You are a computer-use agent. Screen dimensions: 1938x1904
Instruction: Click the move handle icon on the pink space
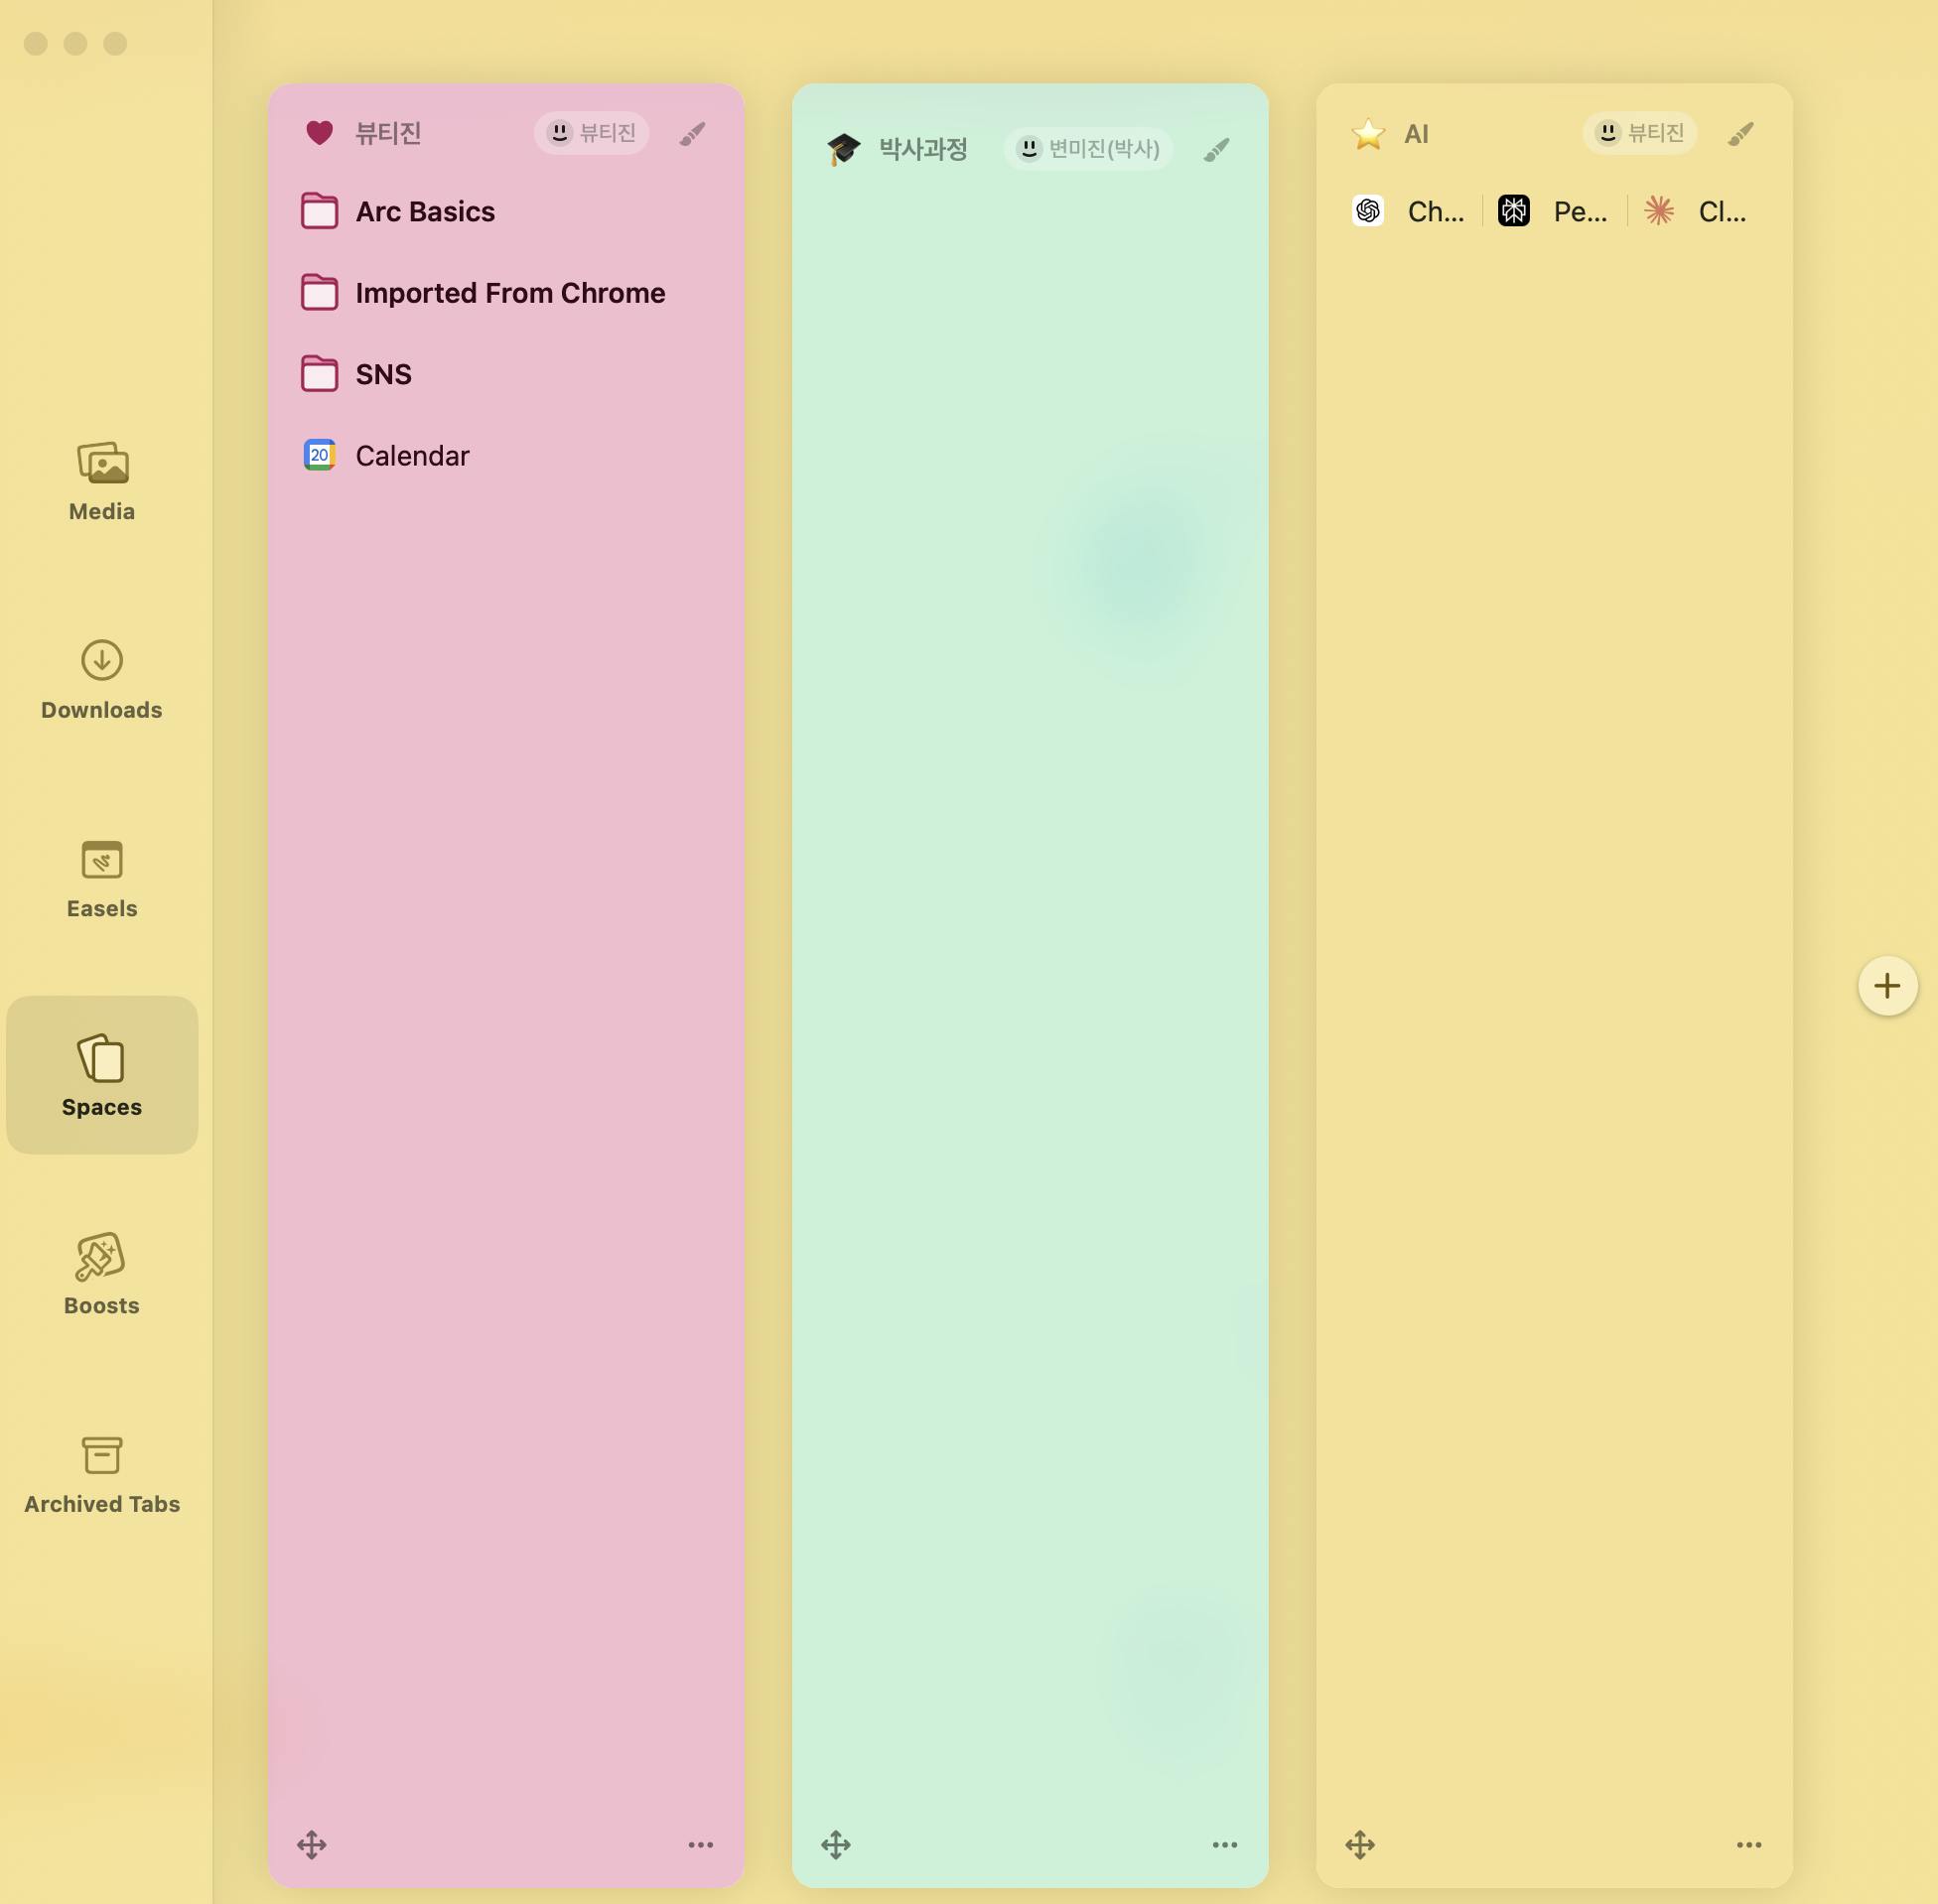click(312, 1845)
